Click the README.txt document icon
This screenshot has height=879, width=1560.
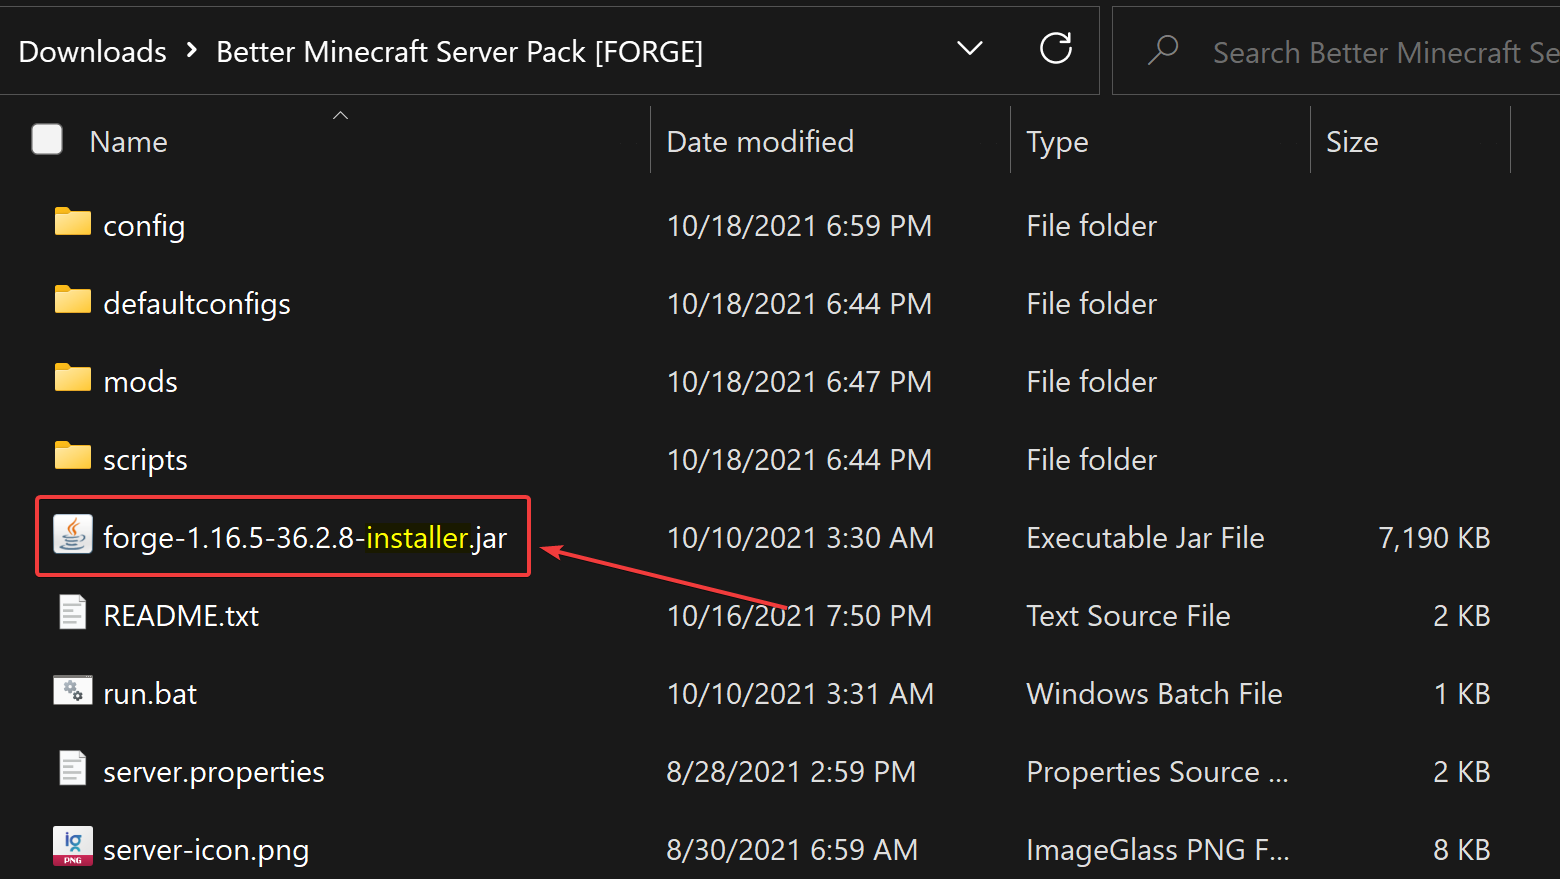(x=72, y=612)
